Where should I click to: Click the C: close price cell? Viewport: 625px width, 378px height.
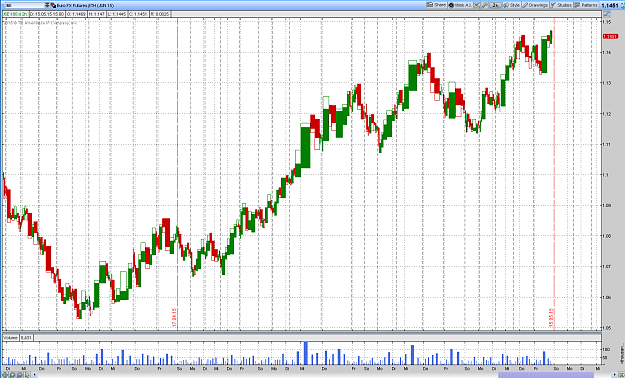(138, 14)
